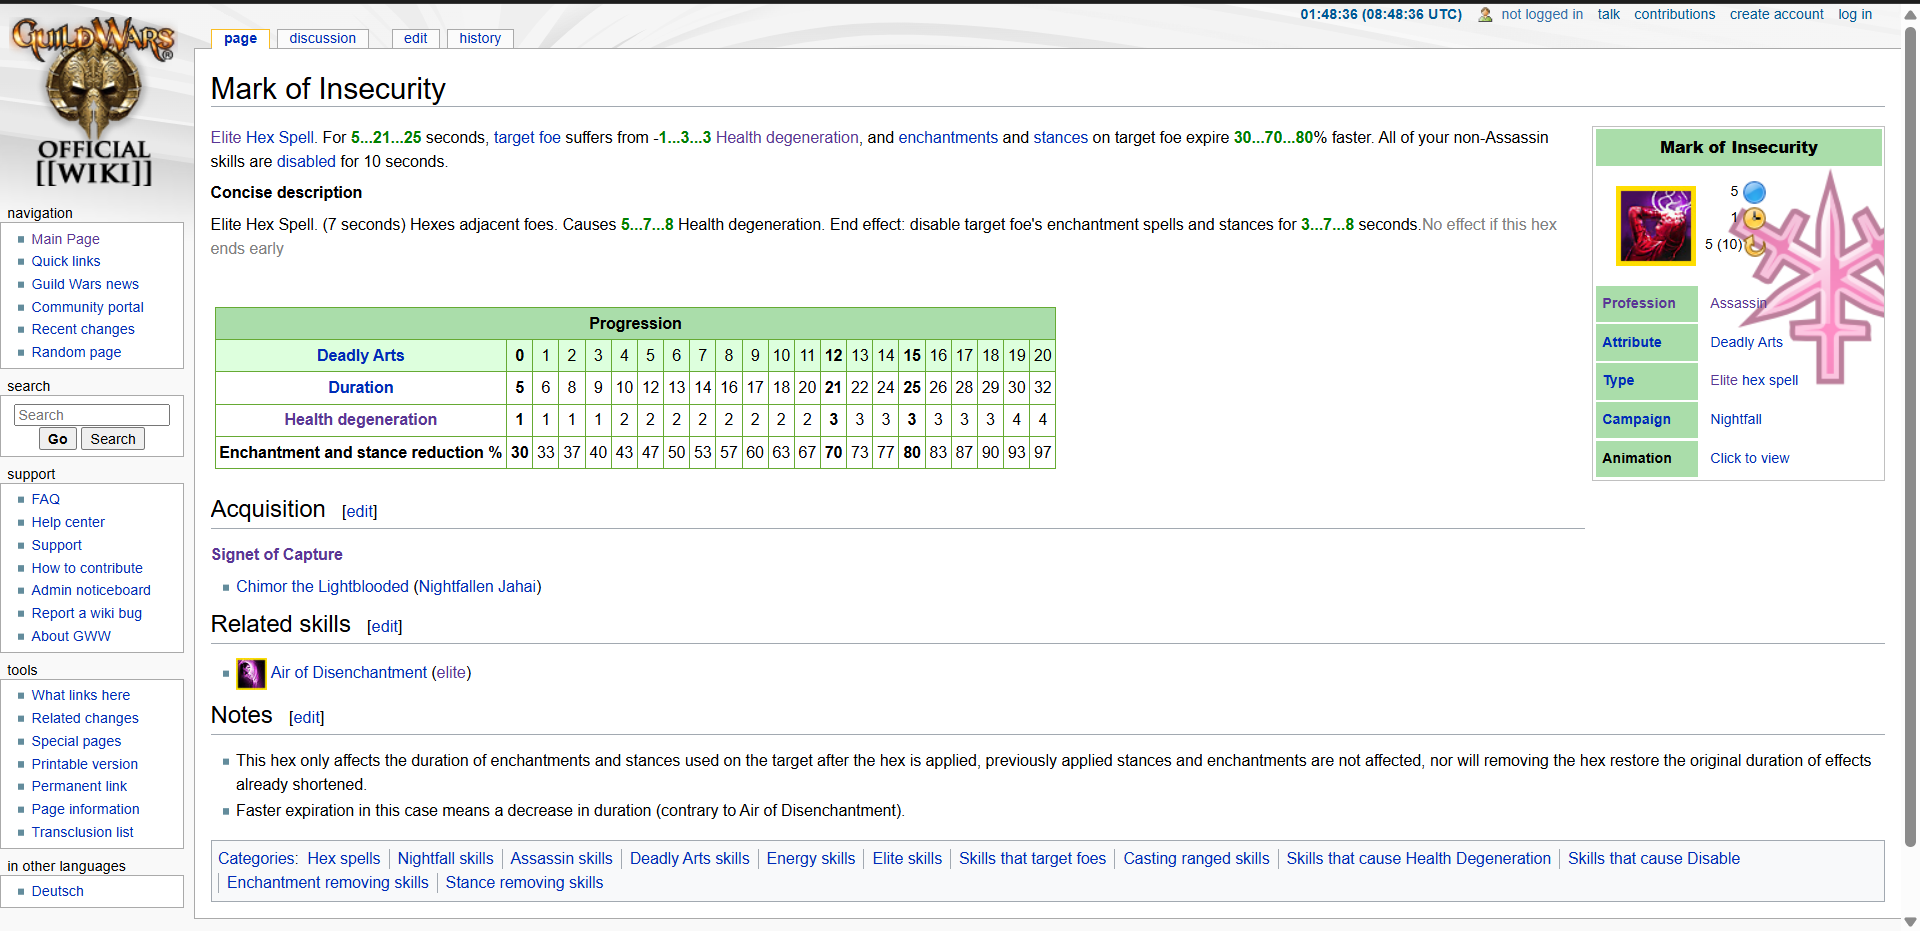
Task: Click the Search button
Action: [113, 439]
